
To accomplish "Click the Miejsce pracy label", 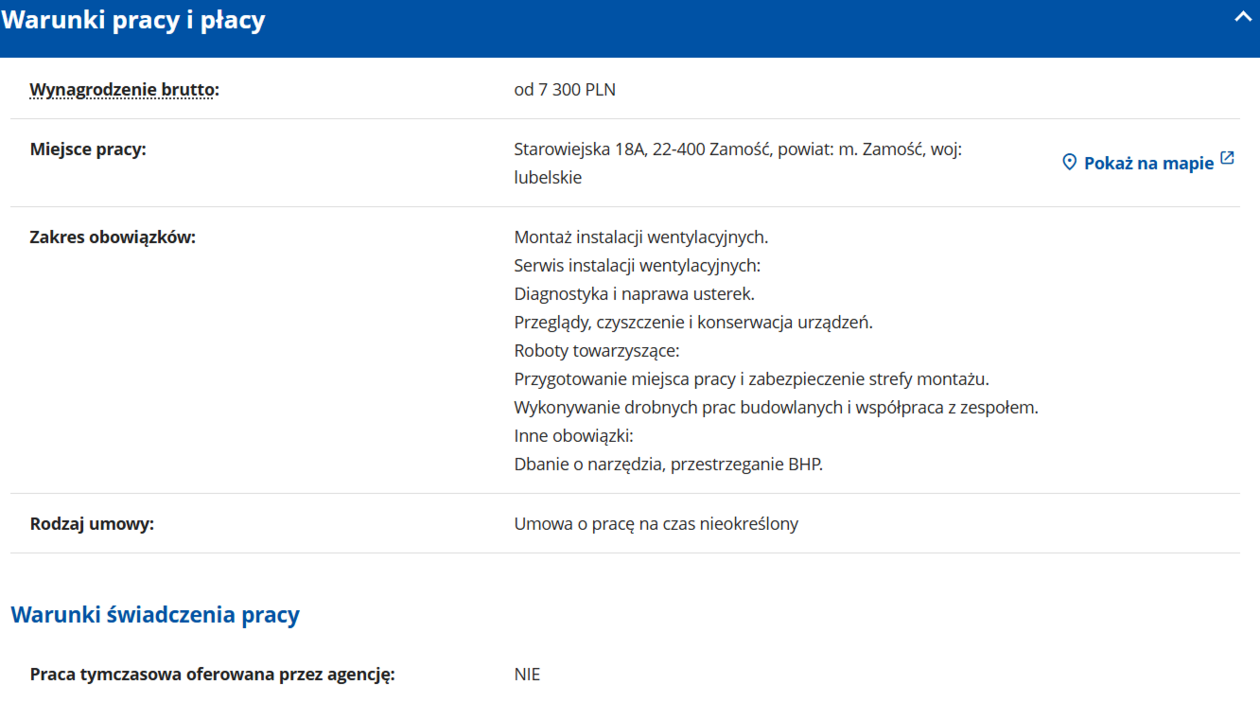I will pyautogui.click(x=88, y=149).
